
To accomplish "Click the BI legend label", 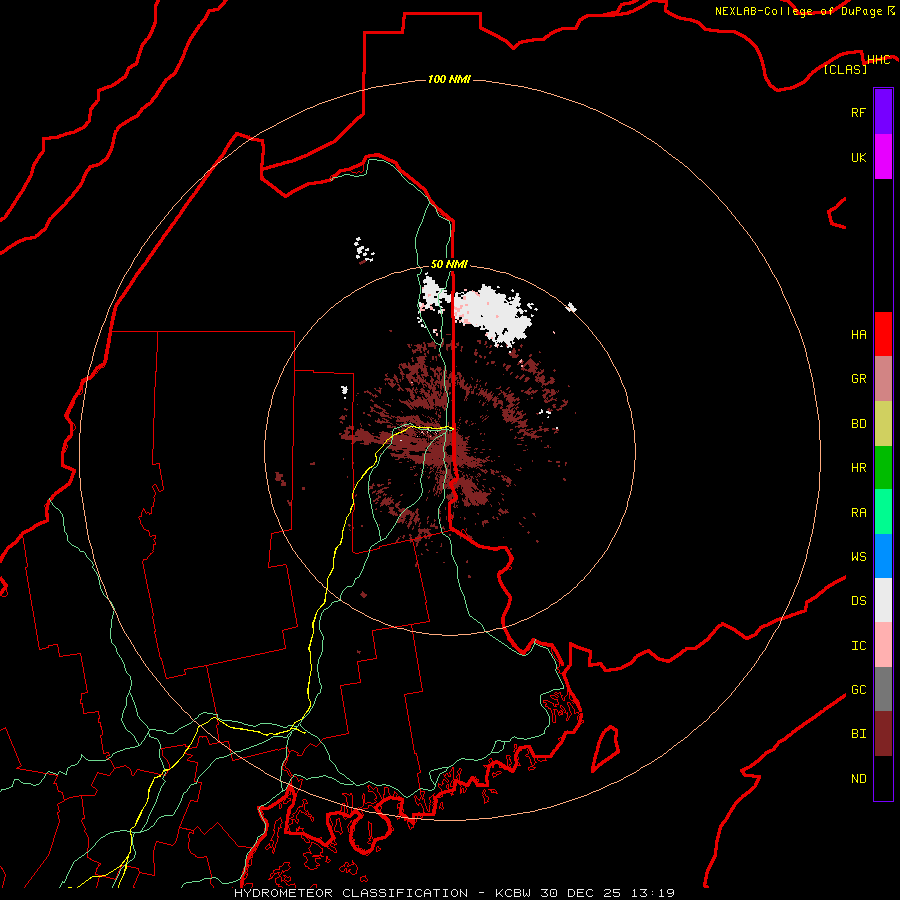I will click(x=858, y=734).
